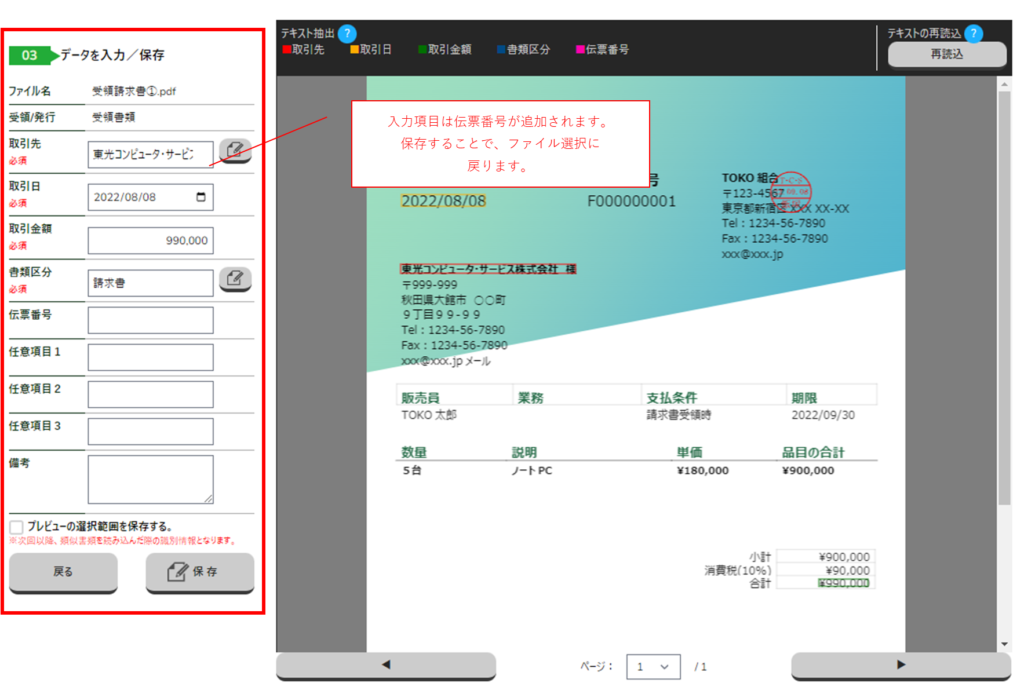Focus the 任意項目１ text field
The height and width of the screenshot is (694, 1024).
(x=150, y=357)
